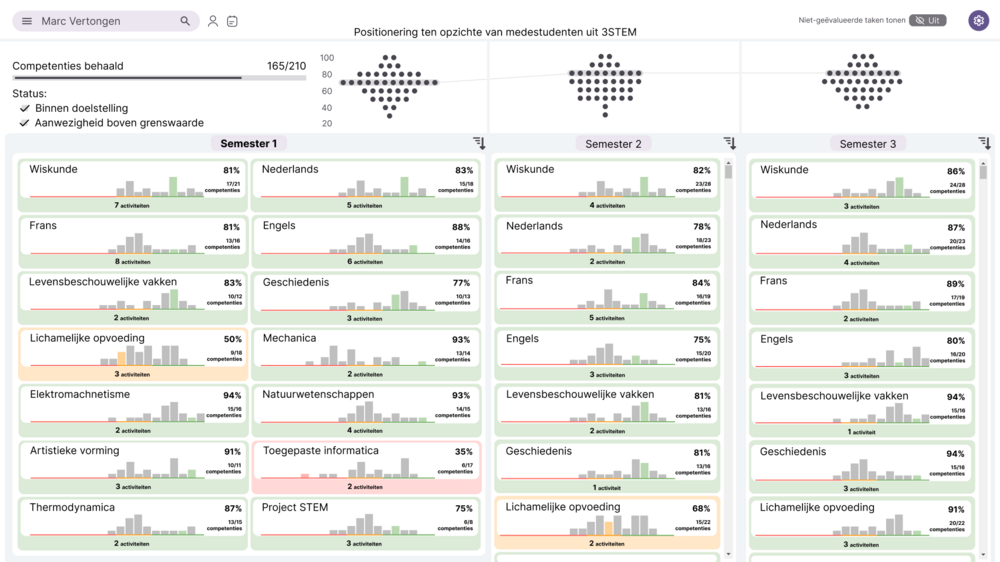Viewport: 1000px width, 562px height.
Task: Open the hamburger menu next to Marc Vertongen
Action: click(27, 21)
